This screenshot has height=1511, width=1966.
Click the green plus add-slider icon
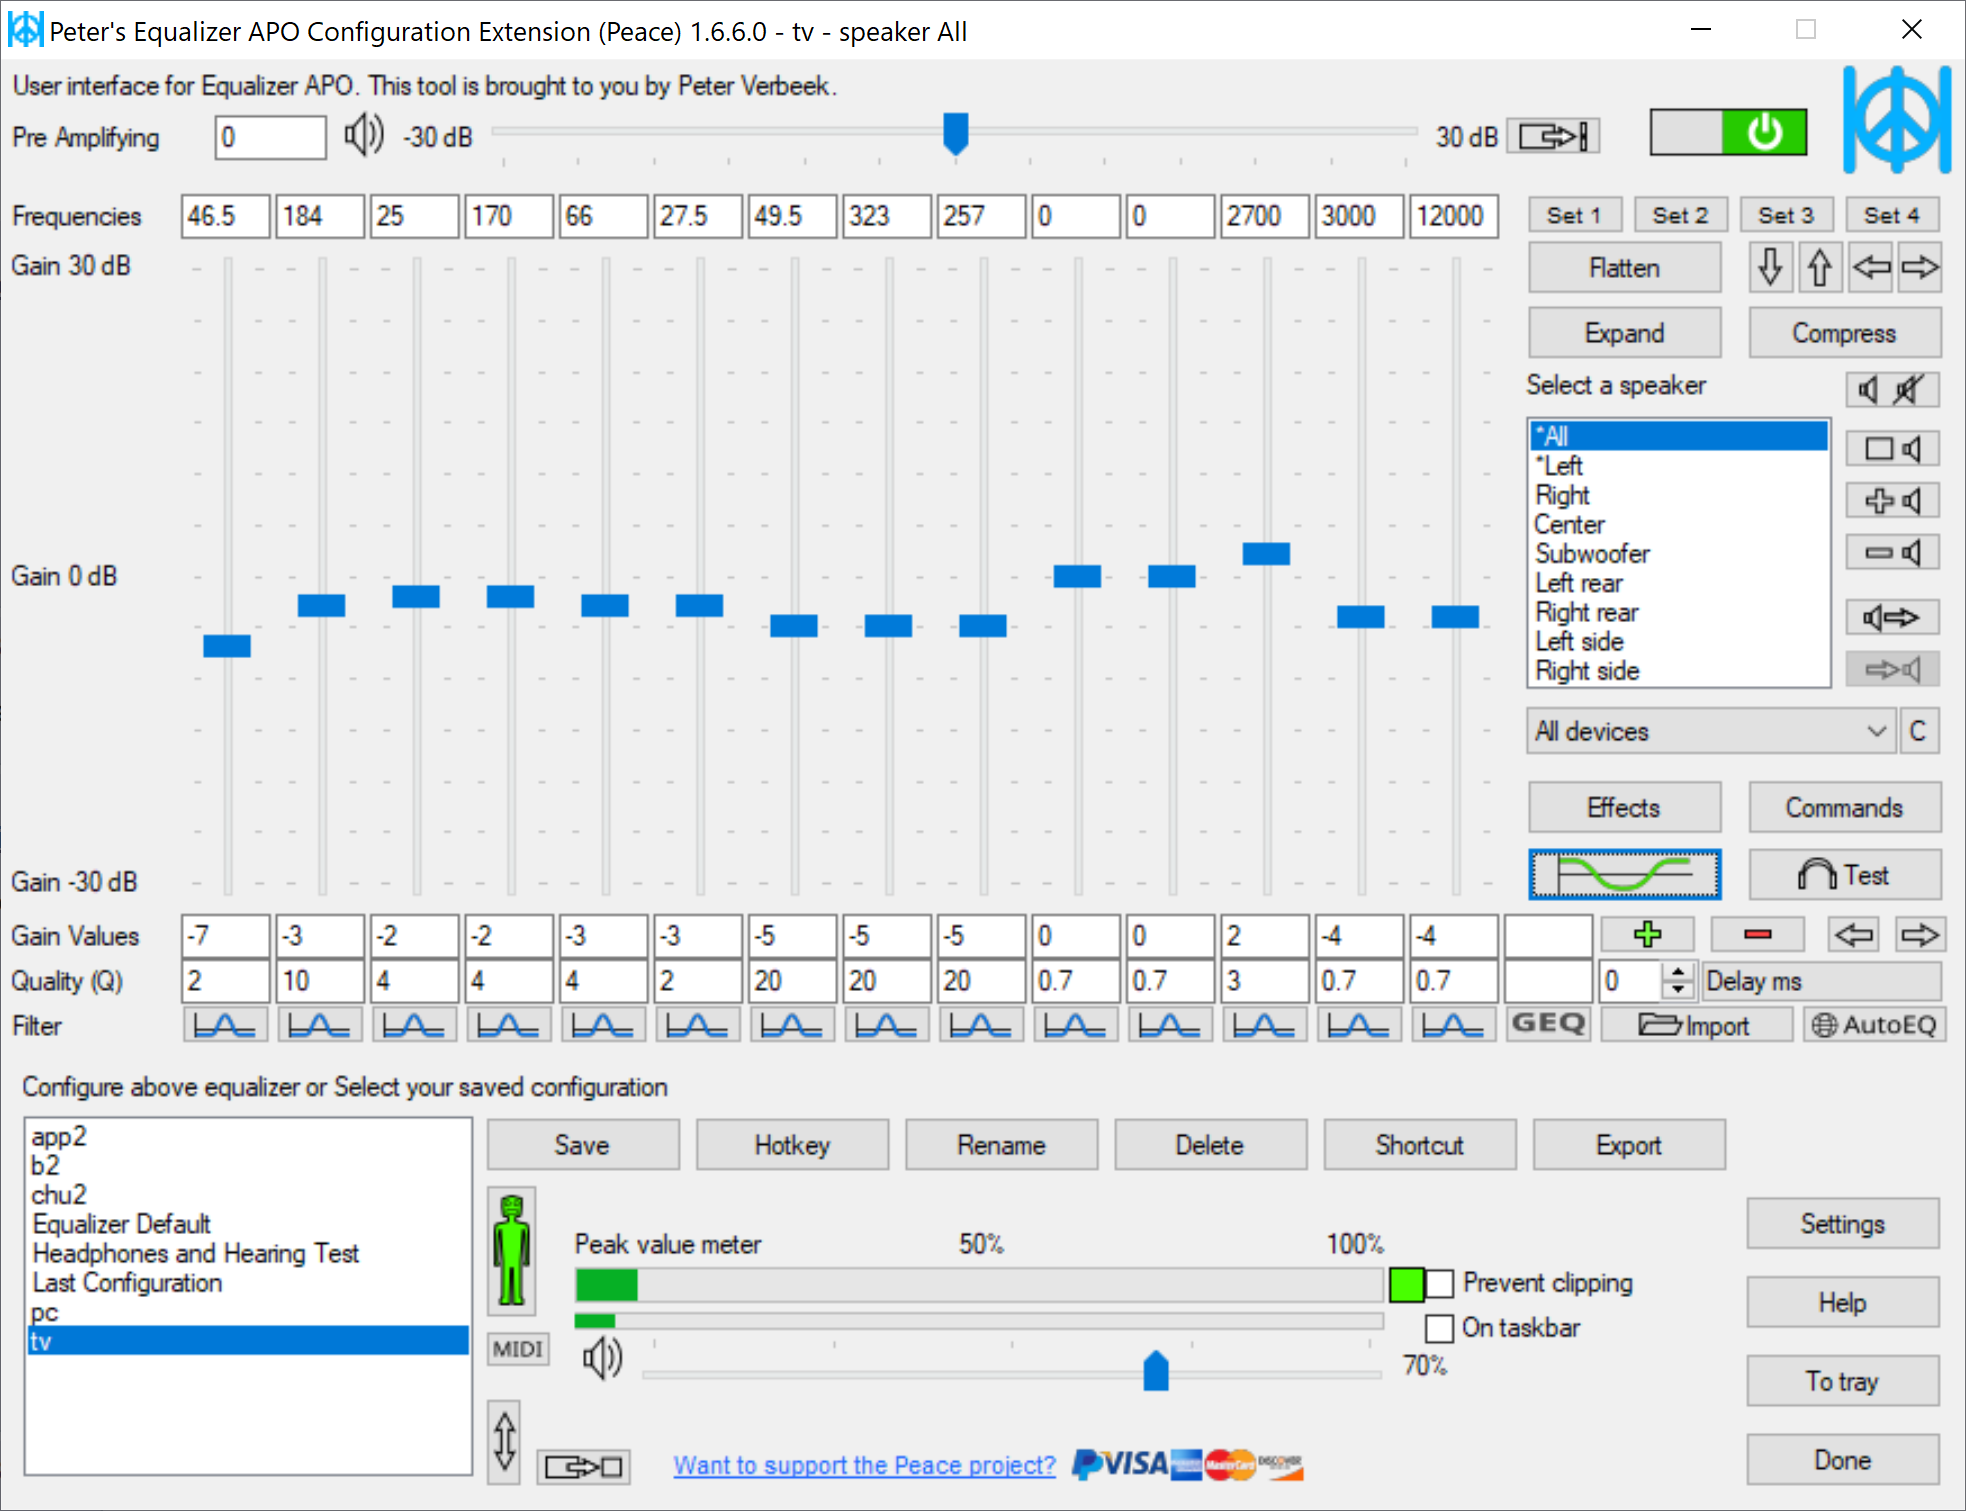[1647, 935]
